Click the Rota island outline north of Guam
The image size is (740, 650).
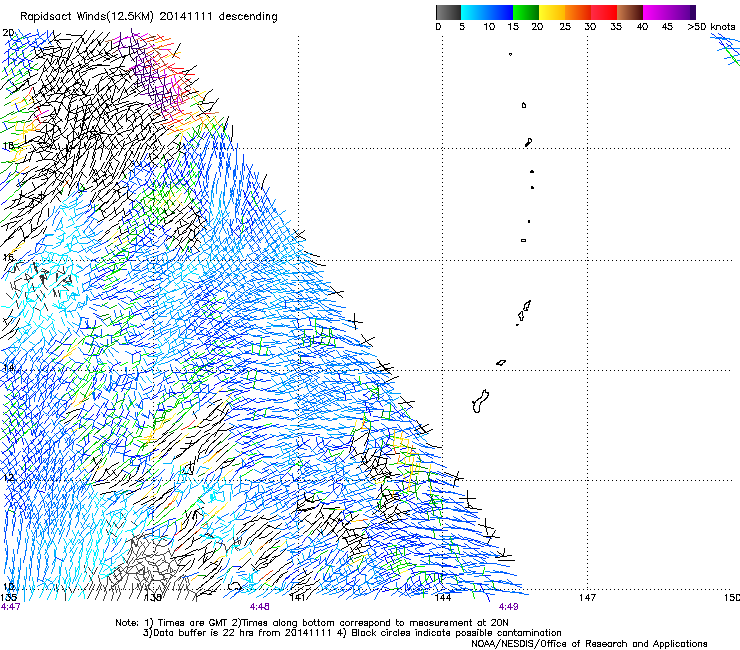coord(501,363)
